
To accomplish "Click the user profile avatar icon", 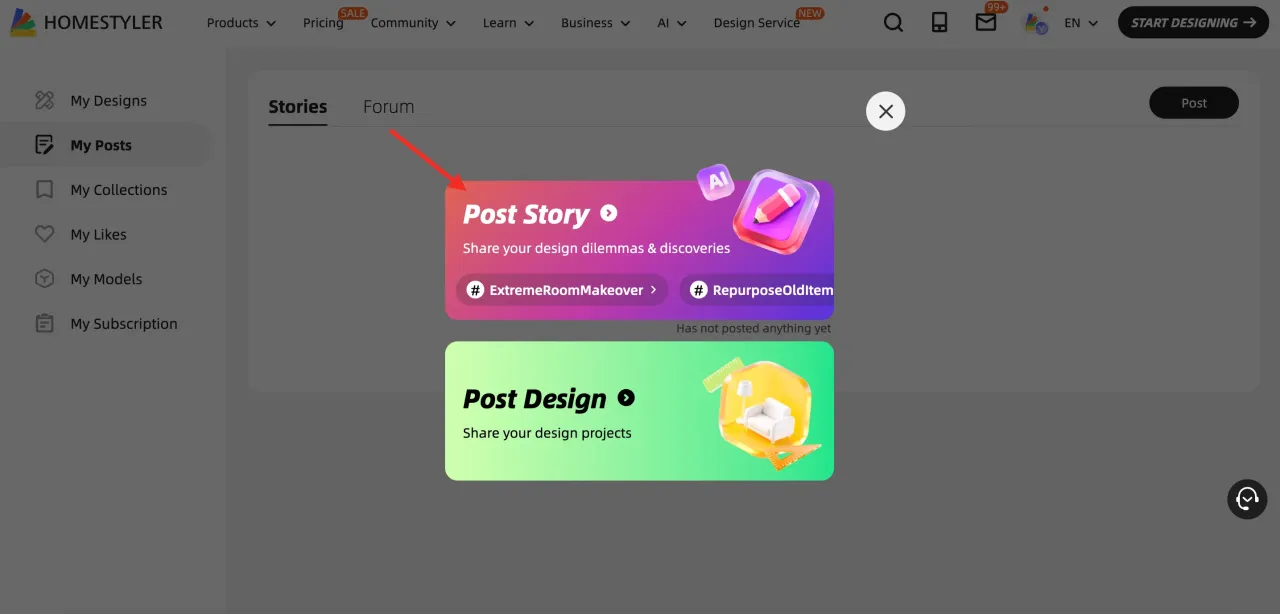I will (x=1035, y=22).
